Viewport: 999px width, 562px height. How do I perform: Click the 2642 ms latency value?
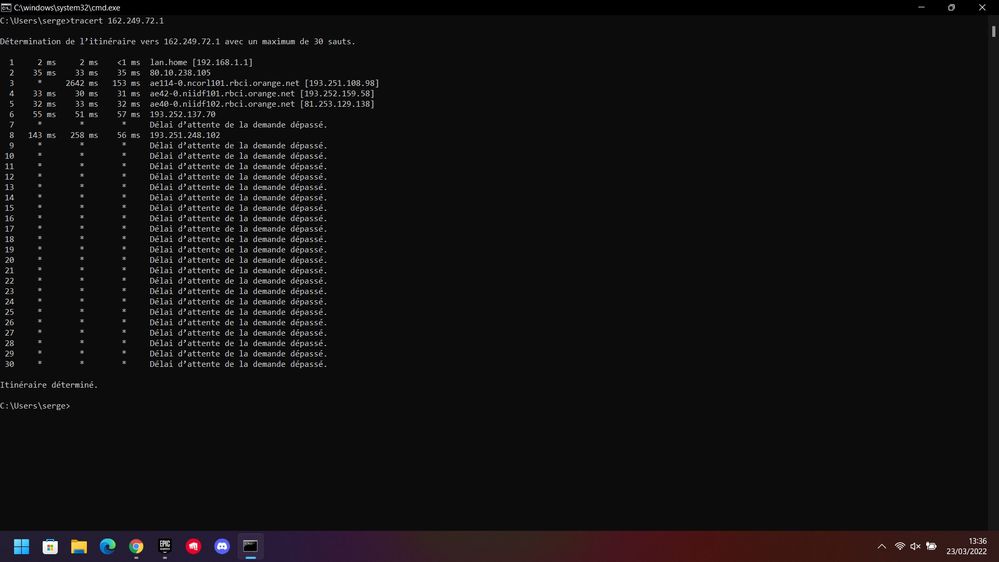tap(82, 83)
